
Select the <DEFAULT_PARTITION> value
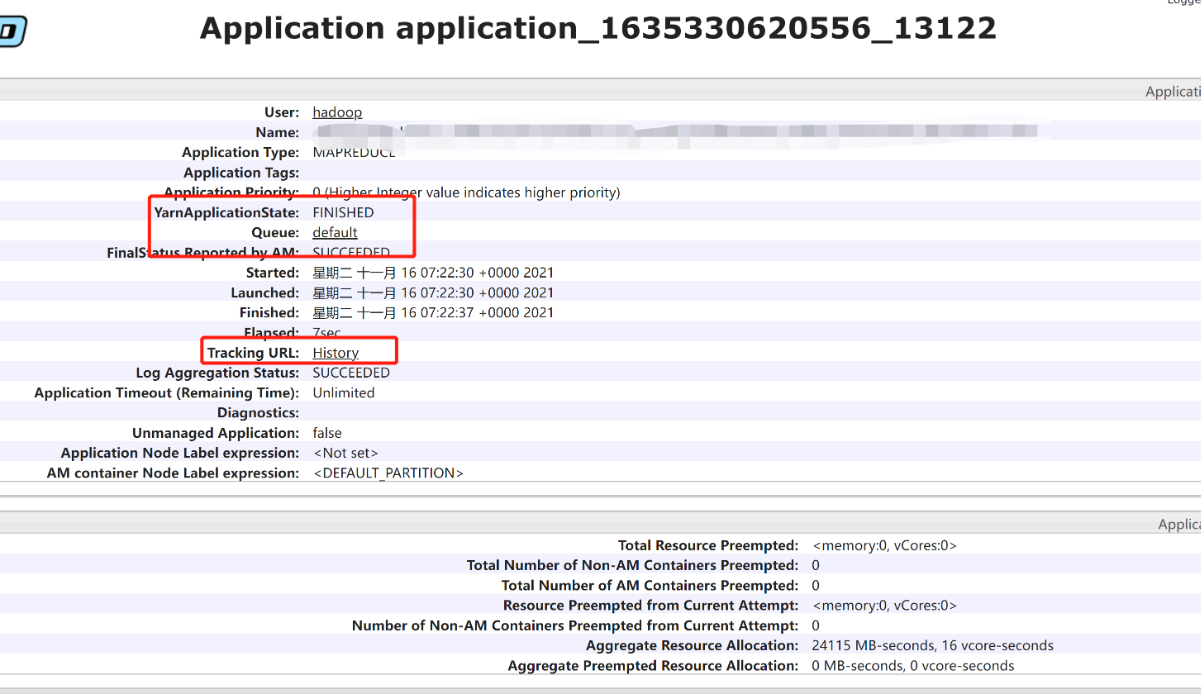(388, 473)
